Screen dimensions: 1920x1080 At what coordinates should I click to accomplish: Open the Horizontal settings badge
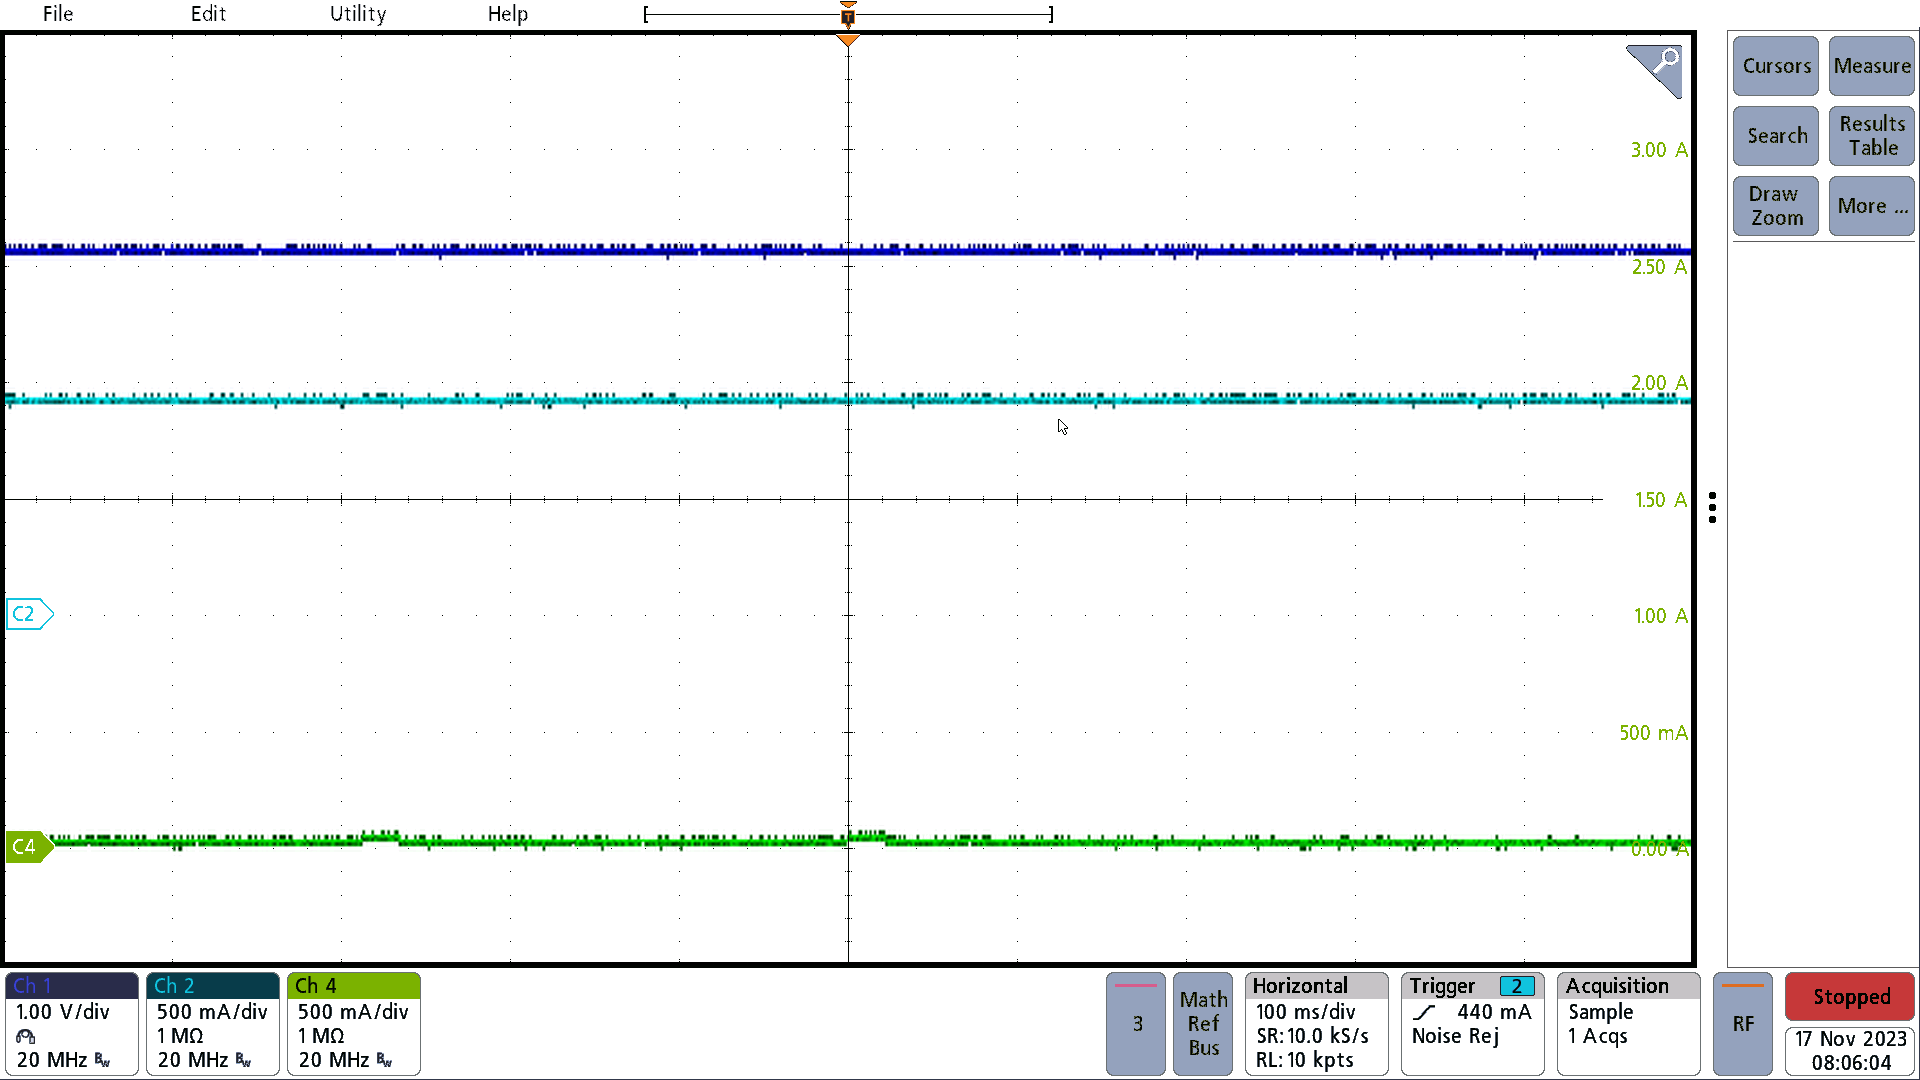[x=1317, y=1024]
